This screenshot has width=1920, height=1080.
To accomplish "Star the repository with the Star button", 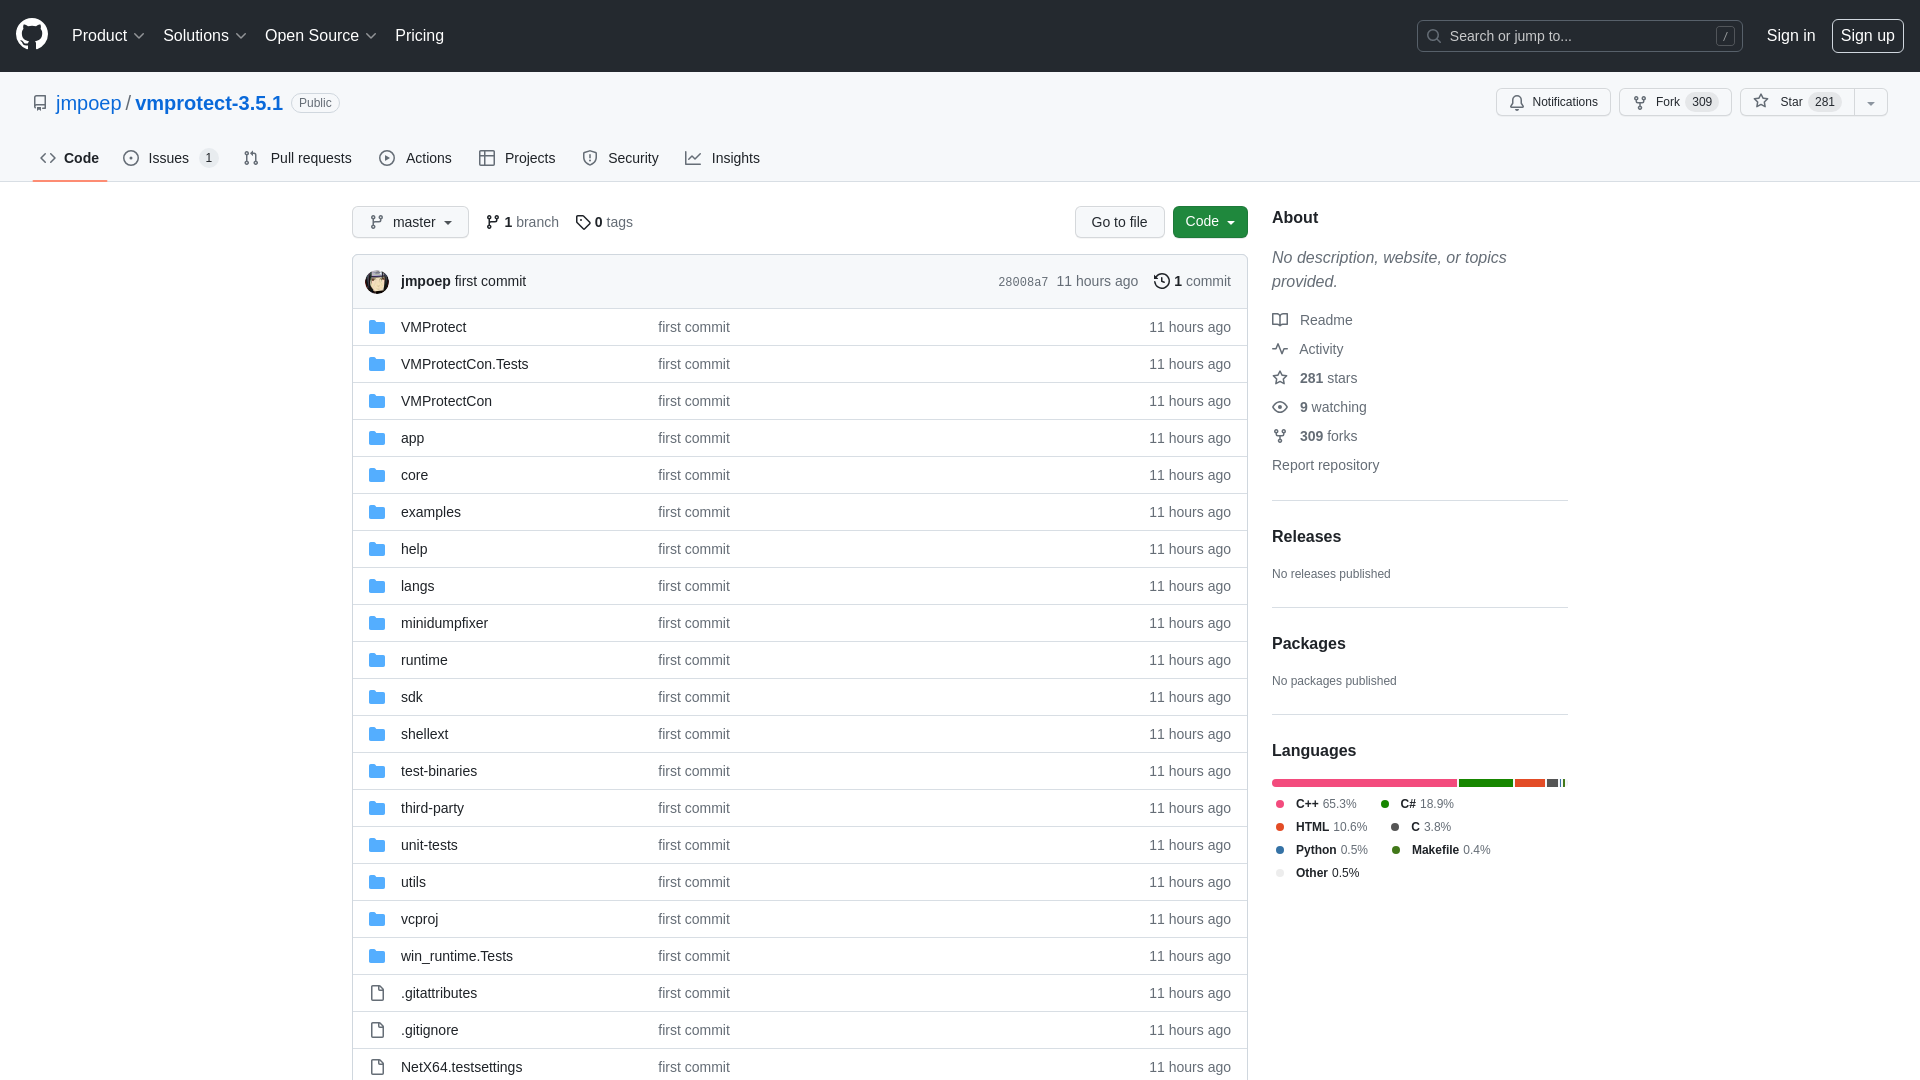I will tap(1797, 102).
